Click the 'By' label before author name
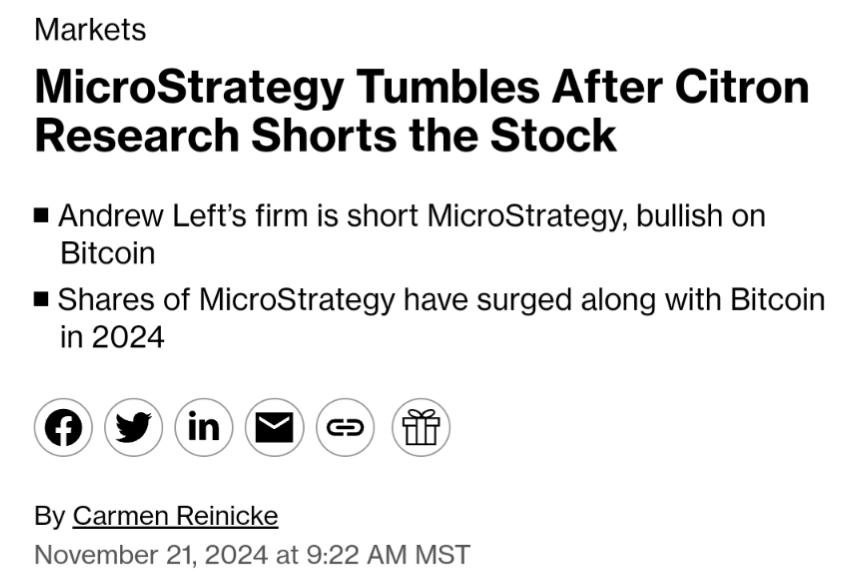This screenshot has width=863, height=580. (x=50, y=516)
